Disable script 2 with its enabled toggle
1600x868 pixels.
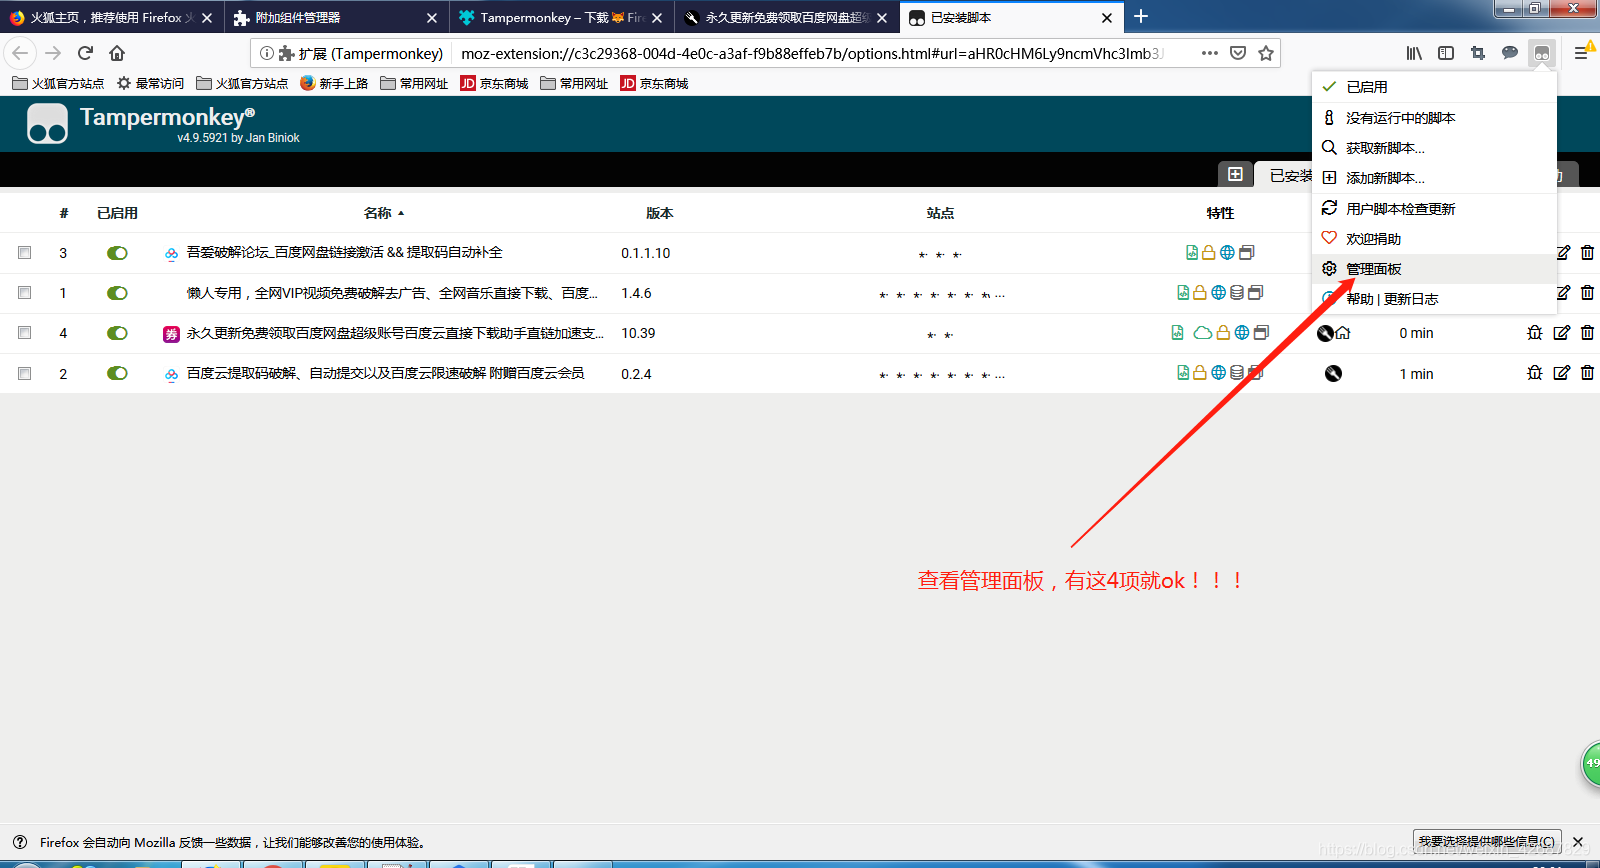(117, 373)
